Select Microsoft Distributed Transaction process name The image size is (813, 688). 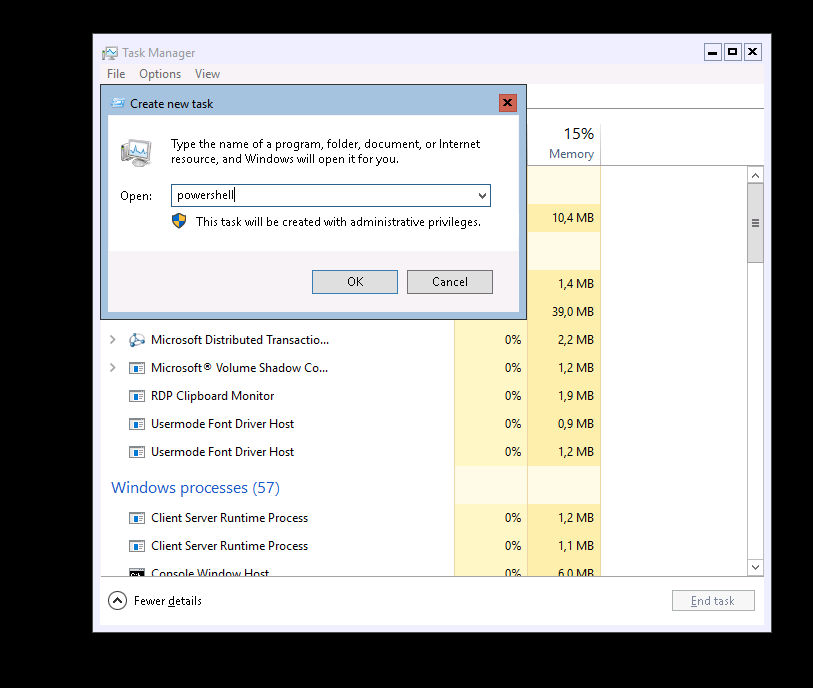240,340
